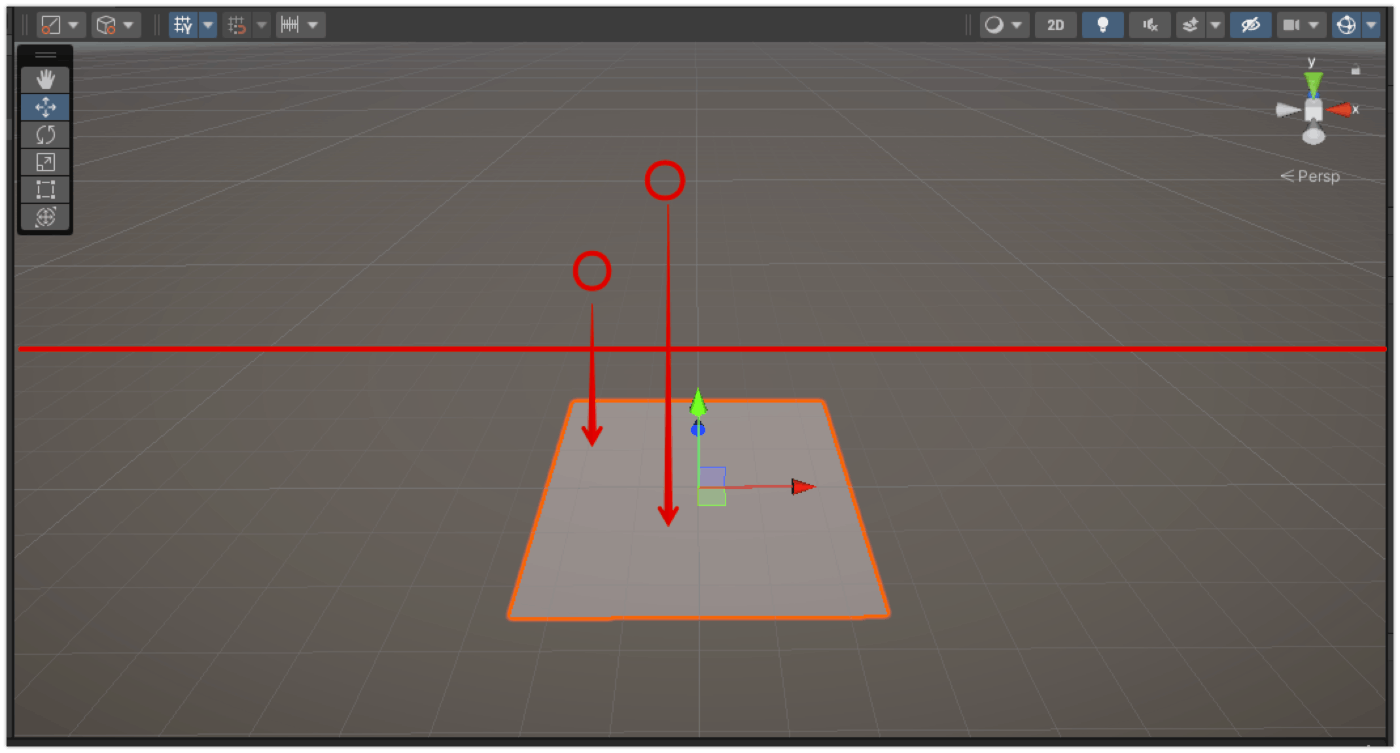Toggle the grid snapping button

pyautogui.click(x=237, y=25)
